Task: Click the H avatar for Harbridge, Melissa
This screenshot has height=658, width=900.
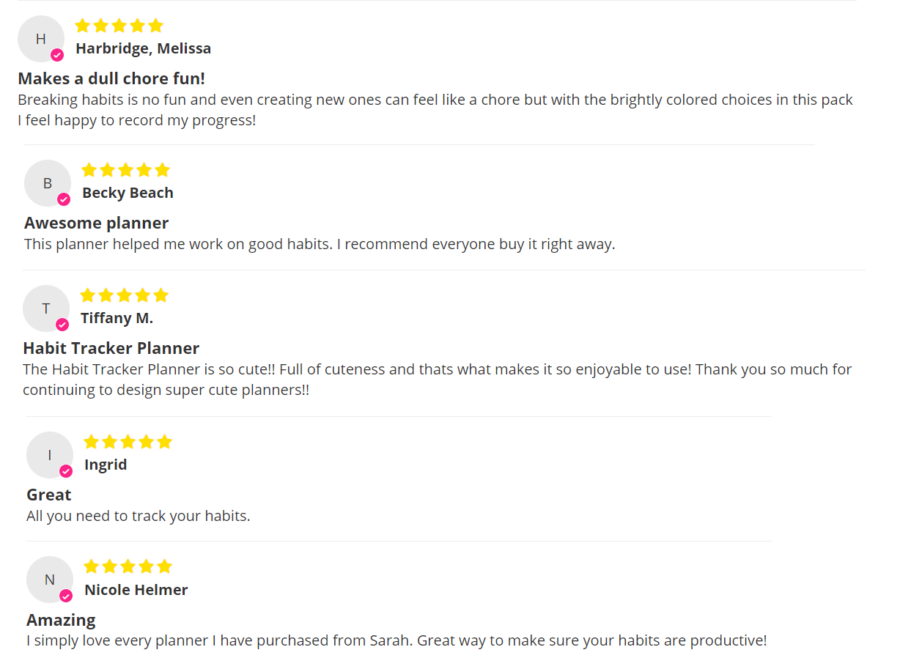Action: pyautogui.click(x=41, y=39)
